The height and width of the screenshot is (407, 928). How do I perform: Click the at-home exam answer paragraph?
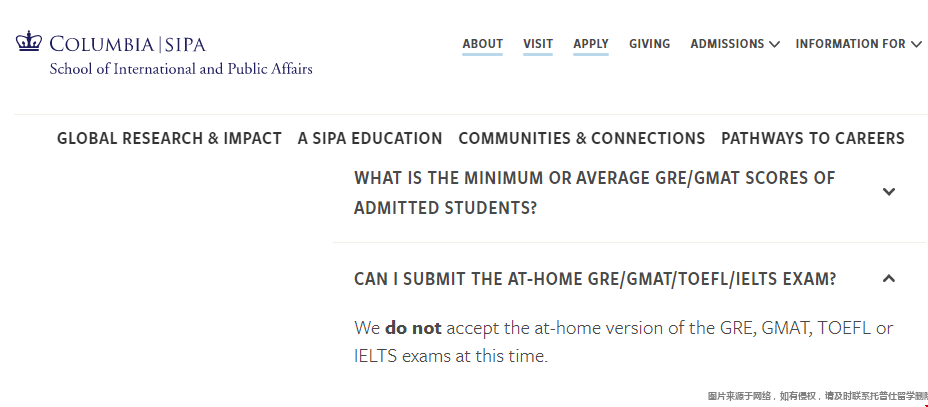(623, 342)
